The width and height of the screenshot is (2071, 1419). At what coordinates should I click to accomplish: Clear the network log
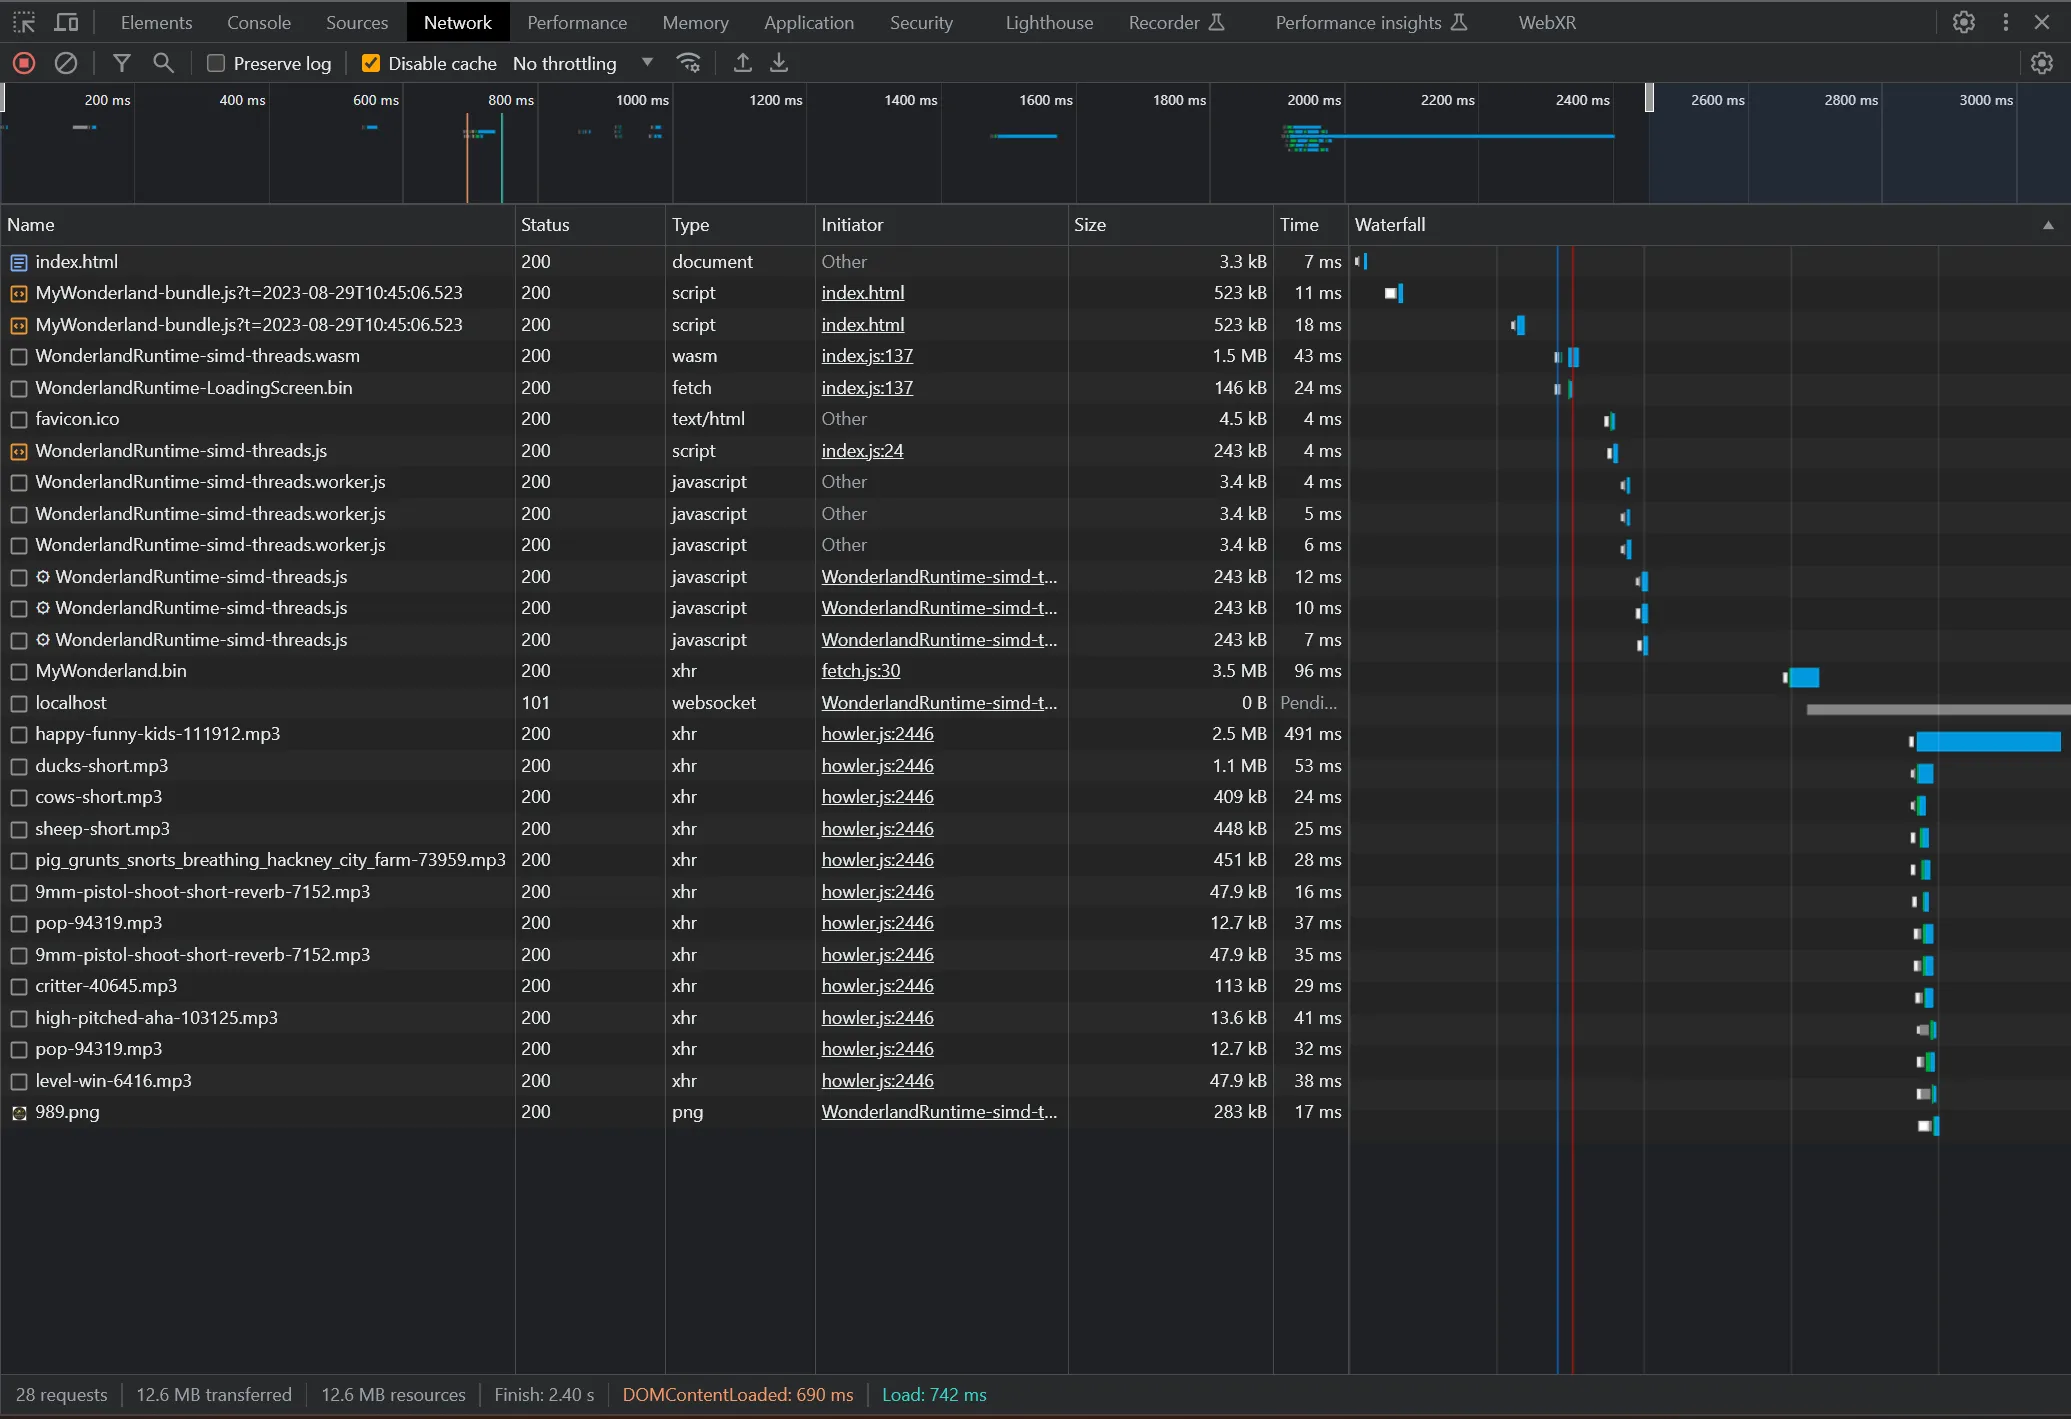coord(66,63)
